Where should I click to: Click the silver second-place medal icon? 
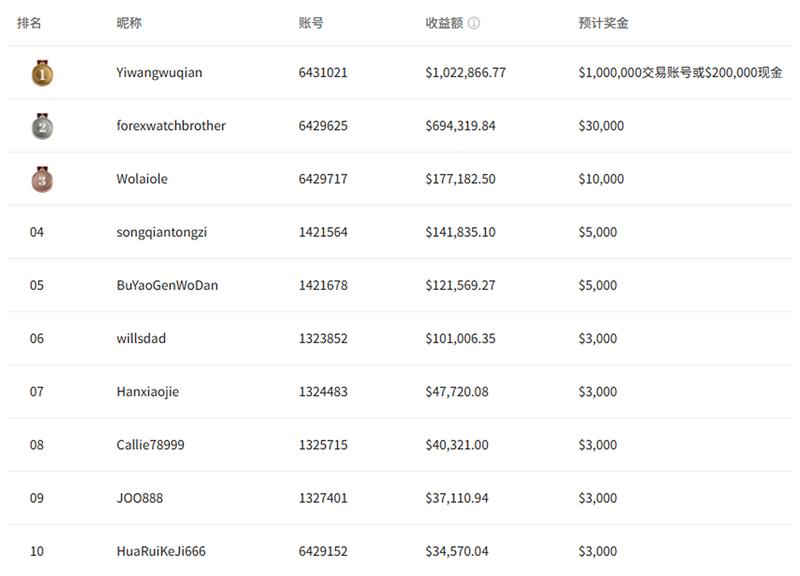(x=42, y=127)
